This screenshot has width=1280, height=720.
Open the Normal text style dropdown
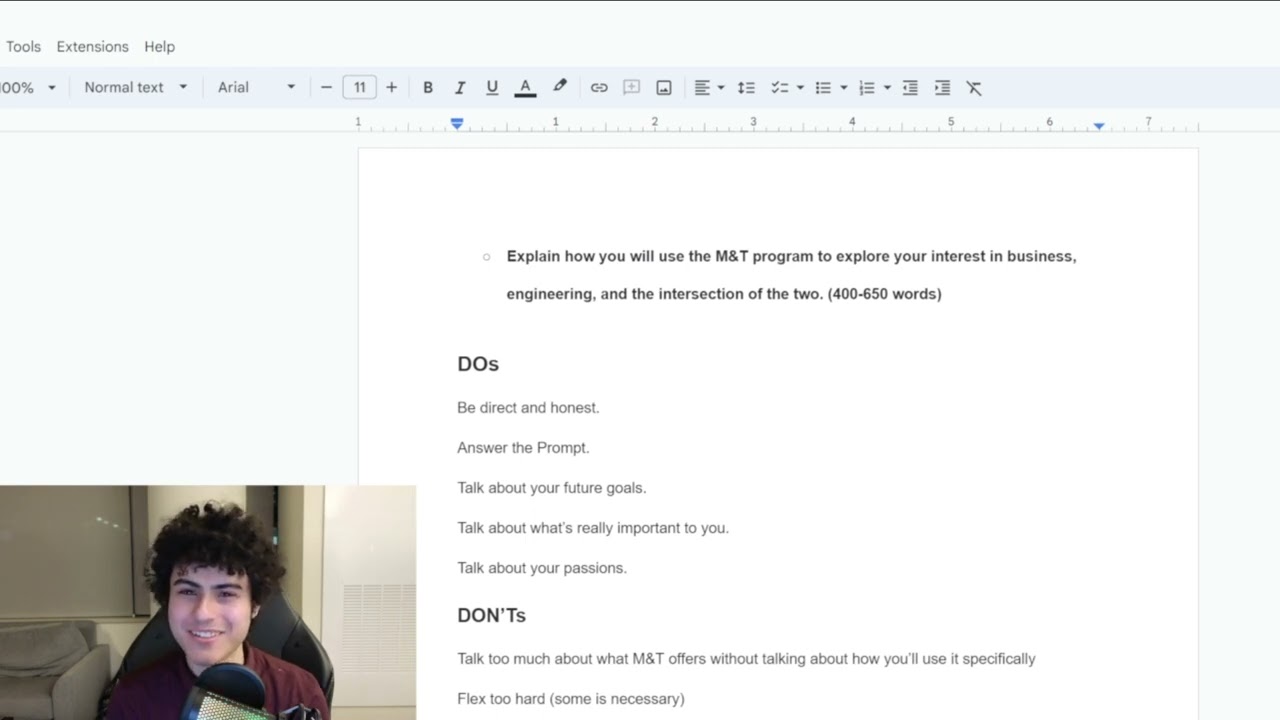(x=135, y=88)
